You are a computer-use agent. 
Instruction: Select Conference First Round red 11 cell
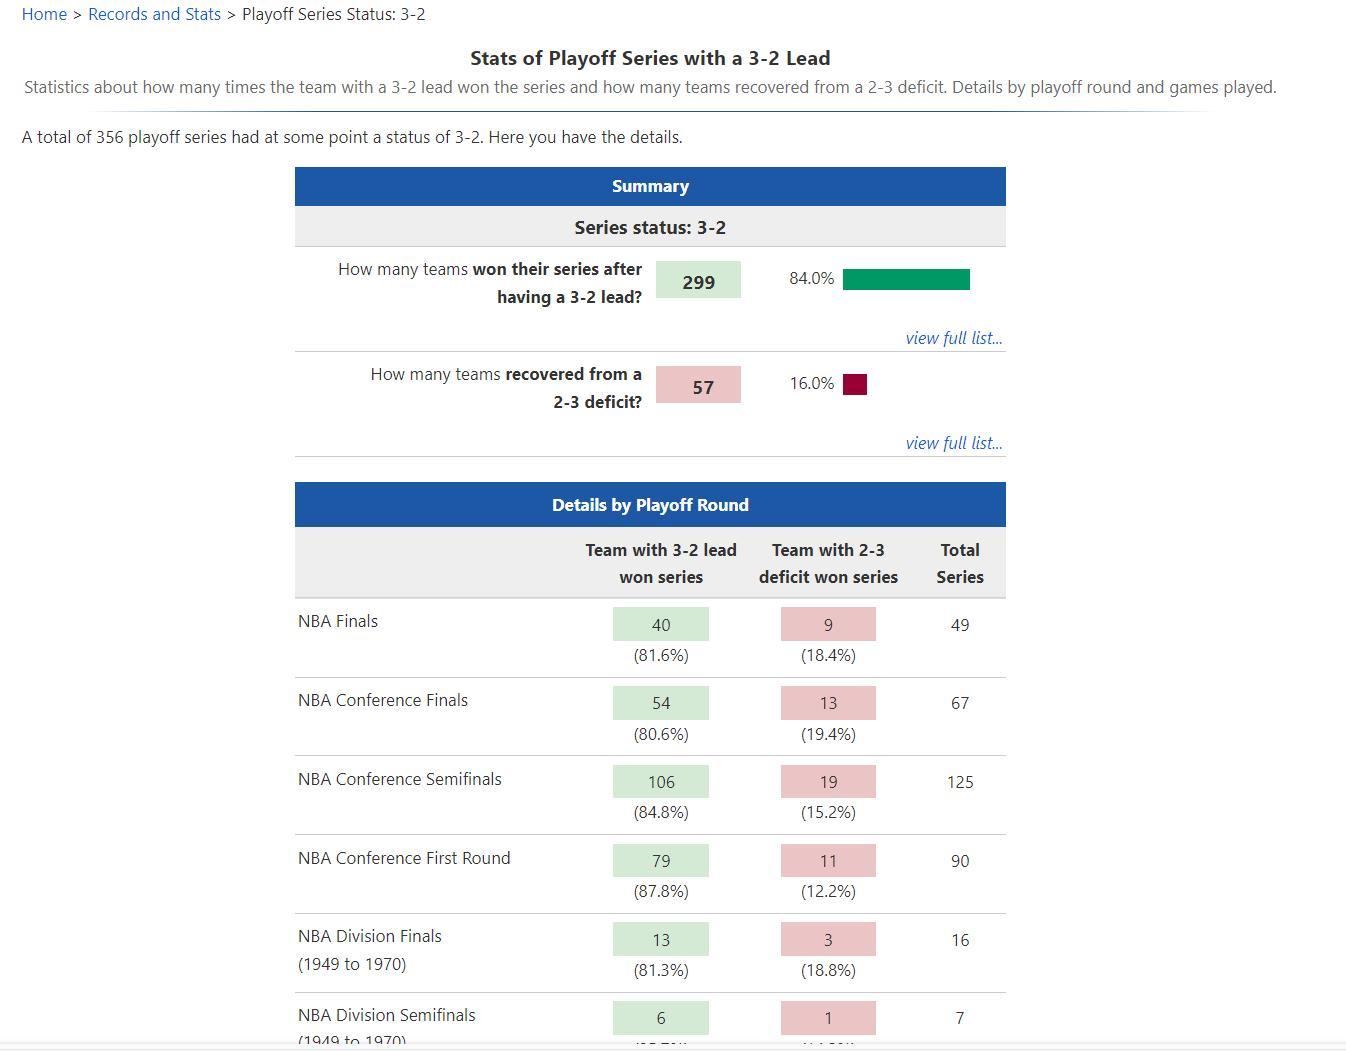click(x=828, y=861)
